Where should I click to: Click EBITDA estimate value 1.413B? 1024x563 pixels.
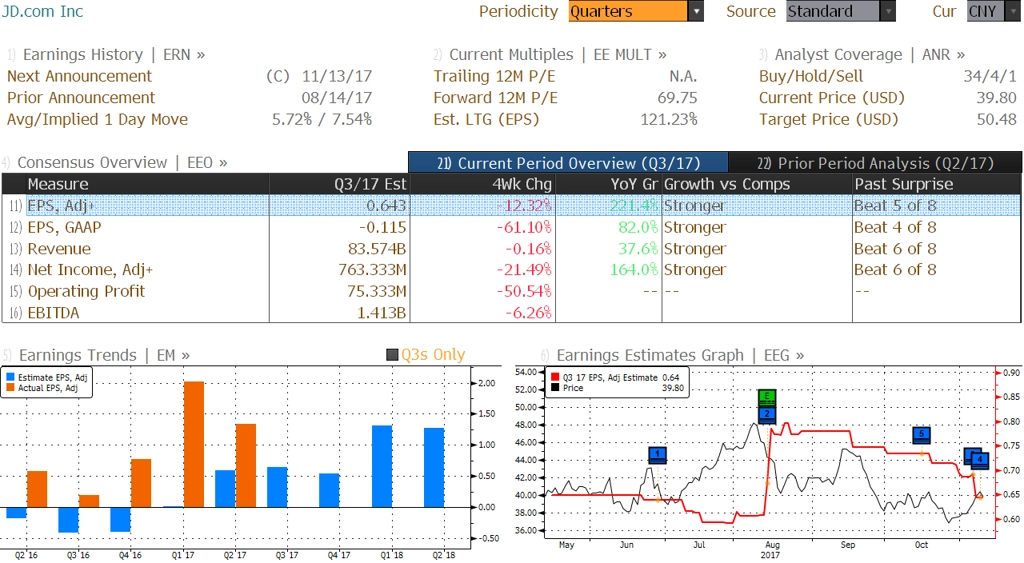point(381,313)
